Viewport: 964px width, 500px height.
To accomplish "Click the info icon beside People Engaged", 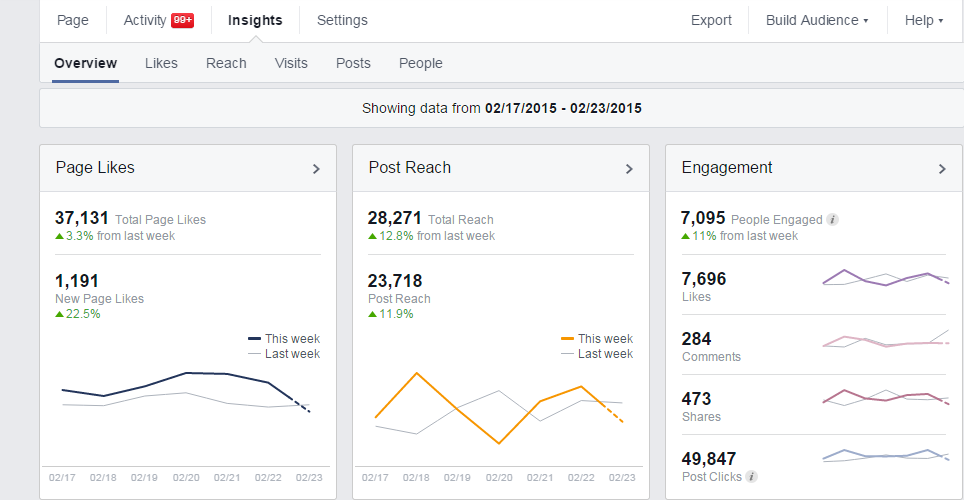I will 832,220.
